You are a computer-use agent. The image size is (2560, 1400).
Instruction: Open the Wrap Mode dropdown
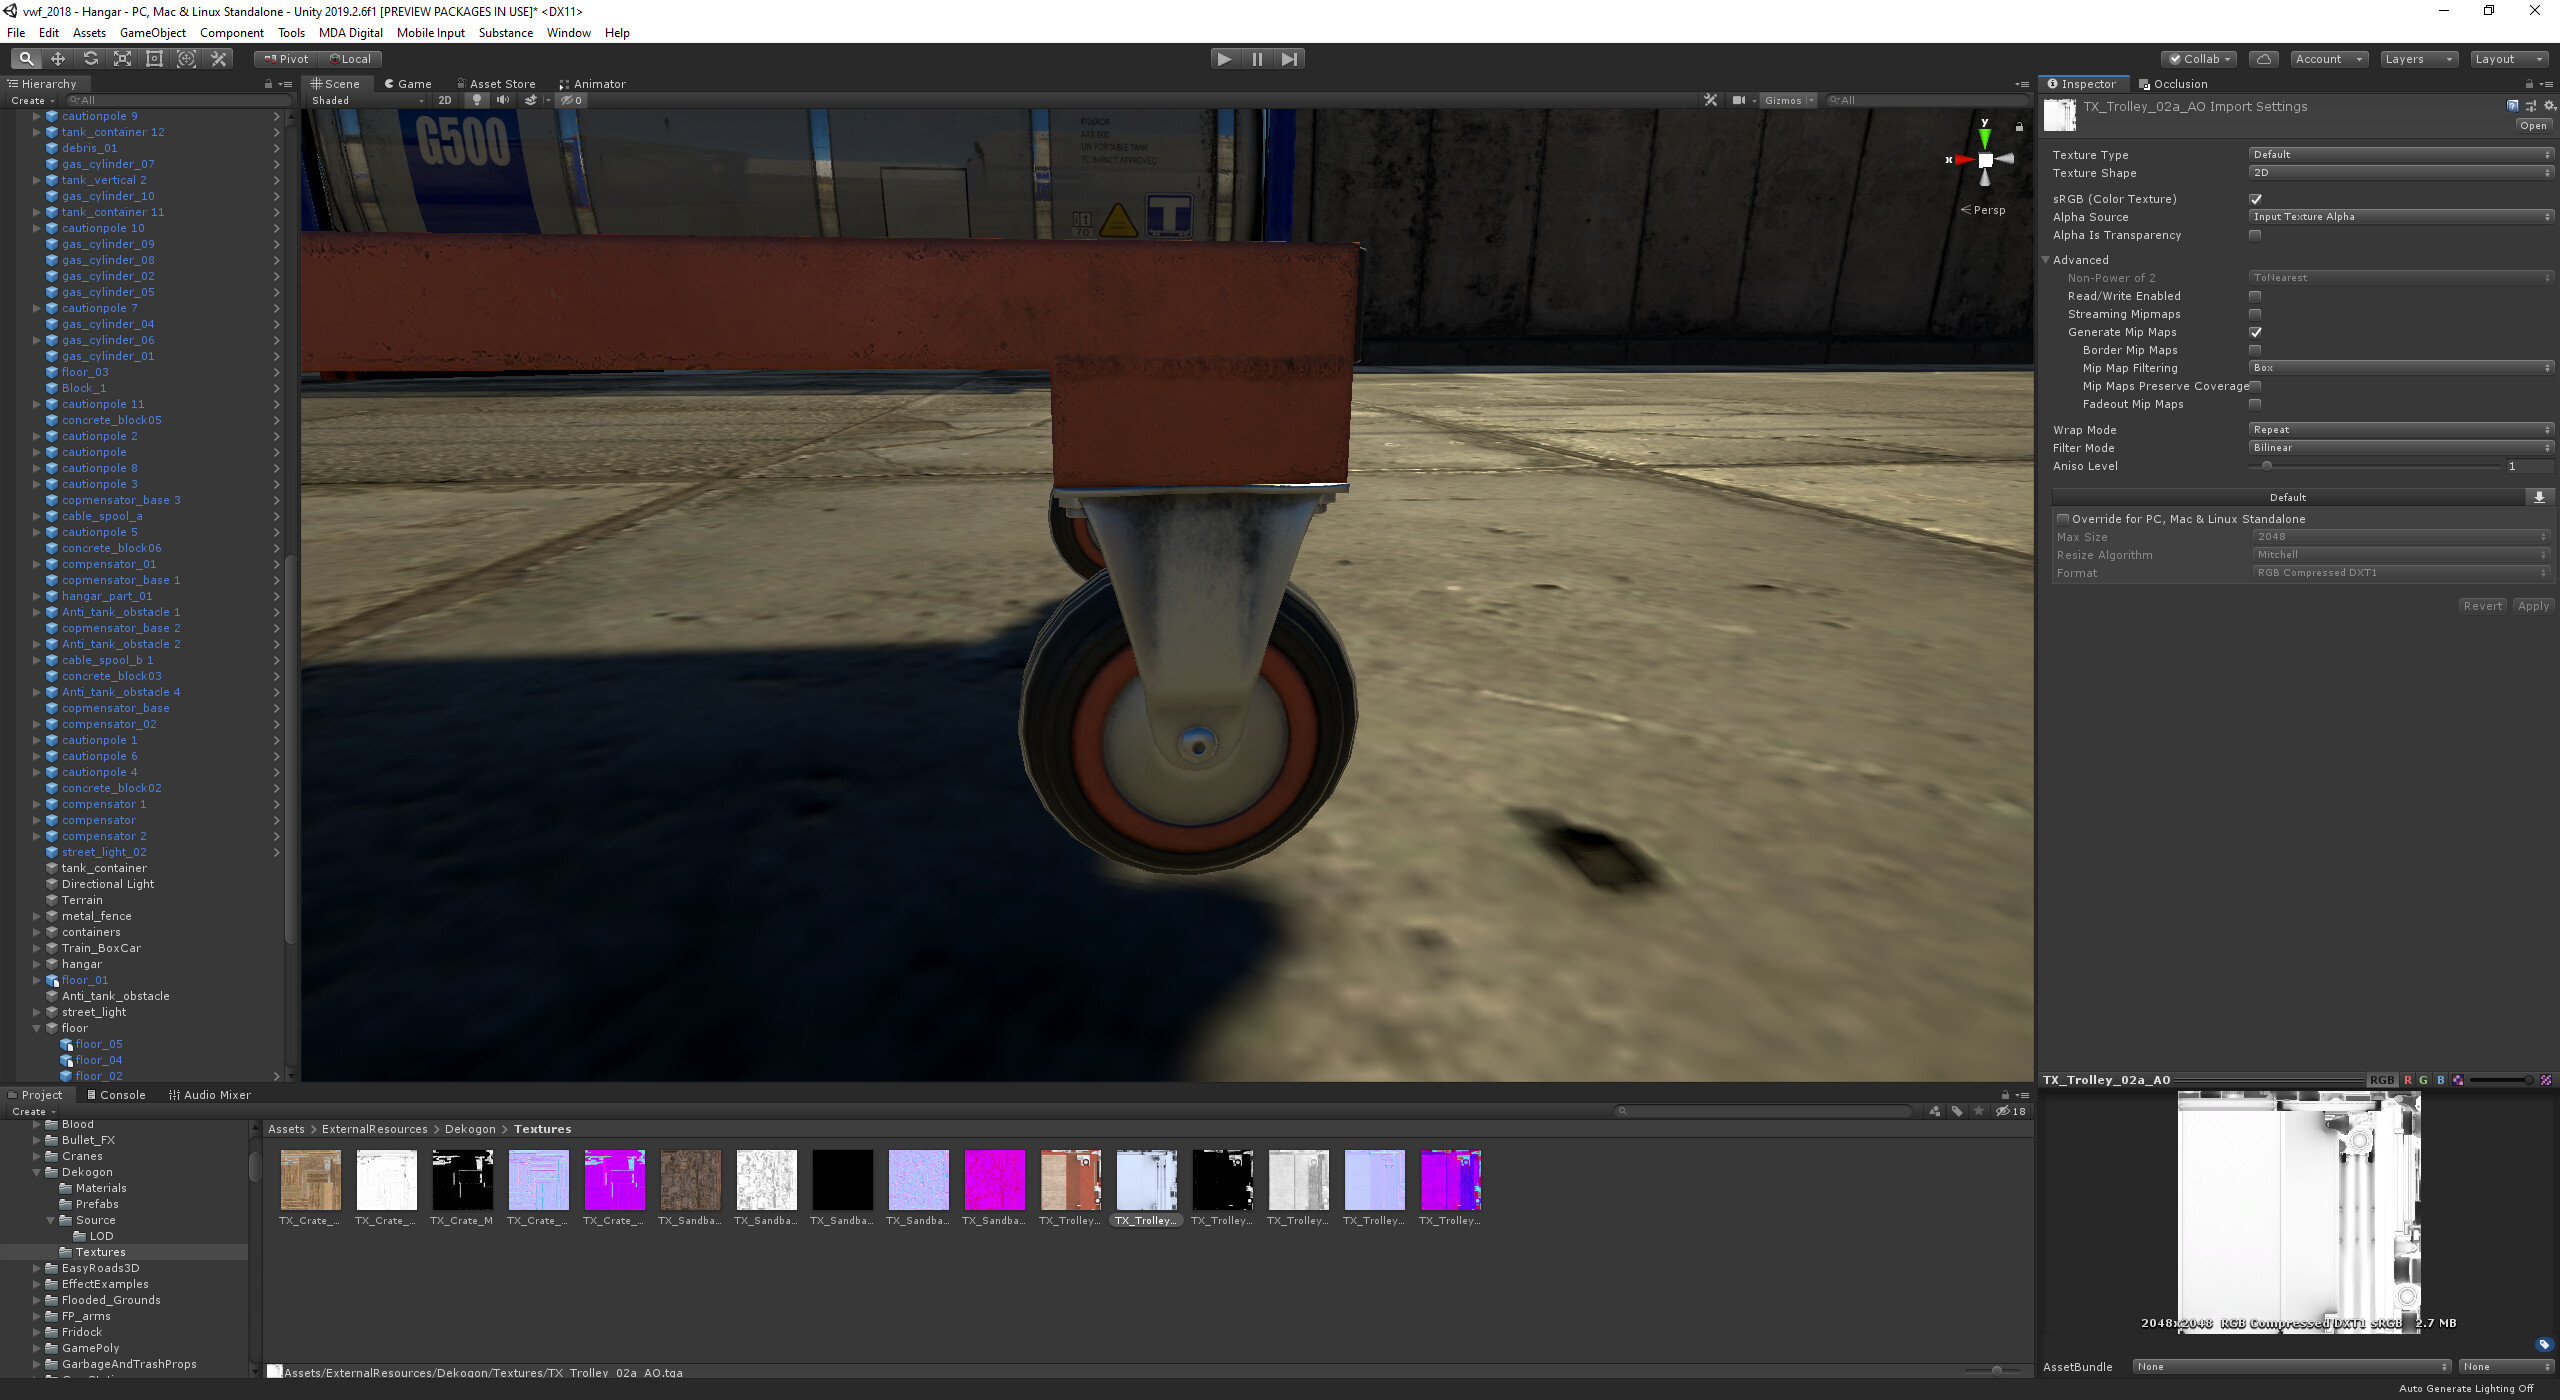[x=2400, y=429]
